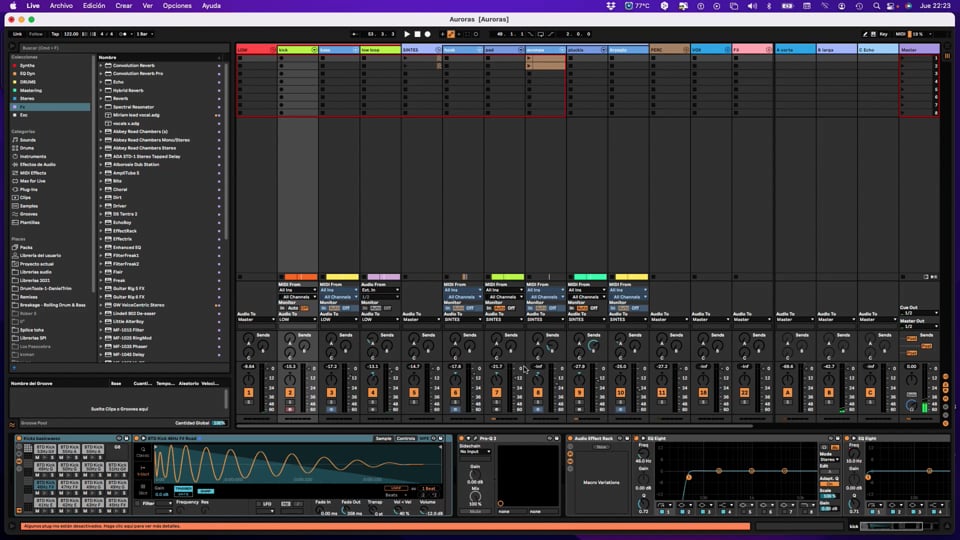Viewport: 960px width, 540px height.
Task: Toggle track activator 7
Action: 497,392
